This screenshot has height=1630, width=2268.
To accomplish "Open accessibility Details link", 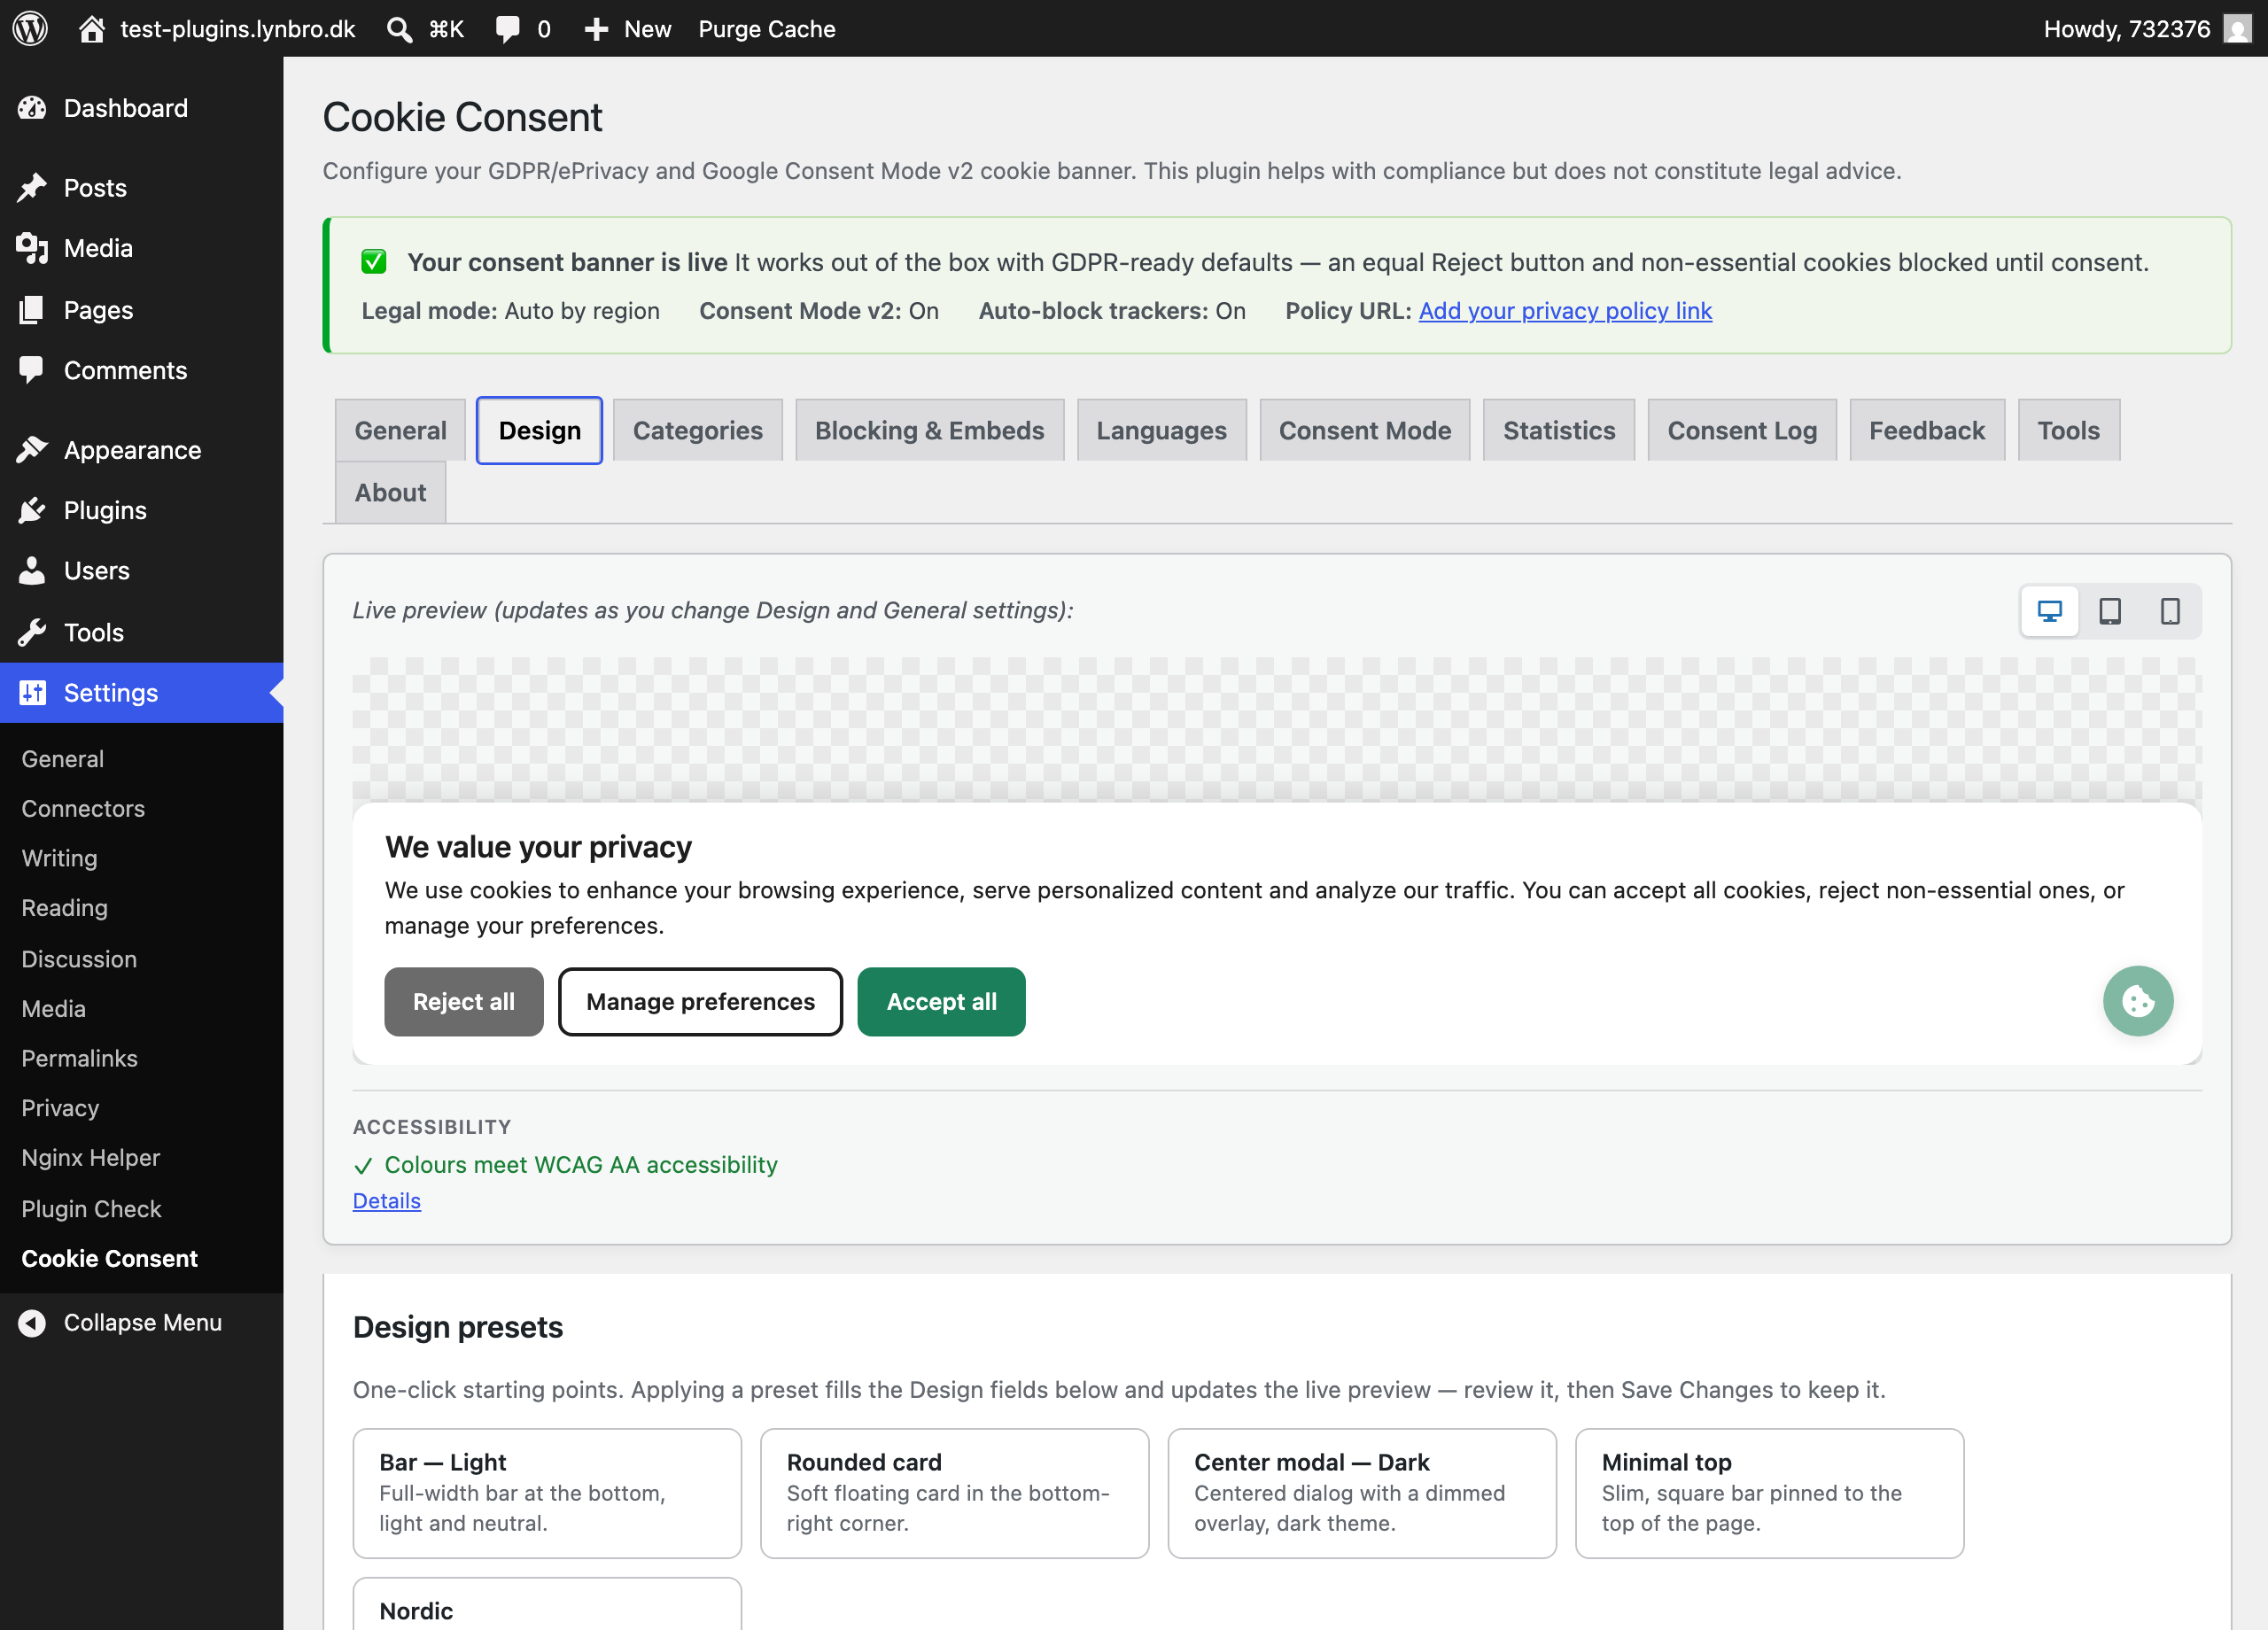I will [387, 1201].
